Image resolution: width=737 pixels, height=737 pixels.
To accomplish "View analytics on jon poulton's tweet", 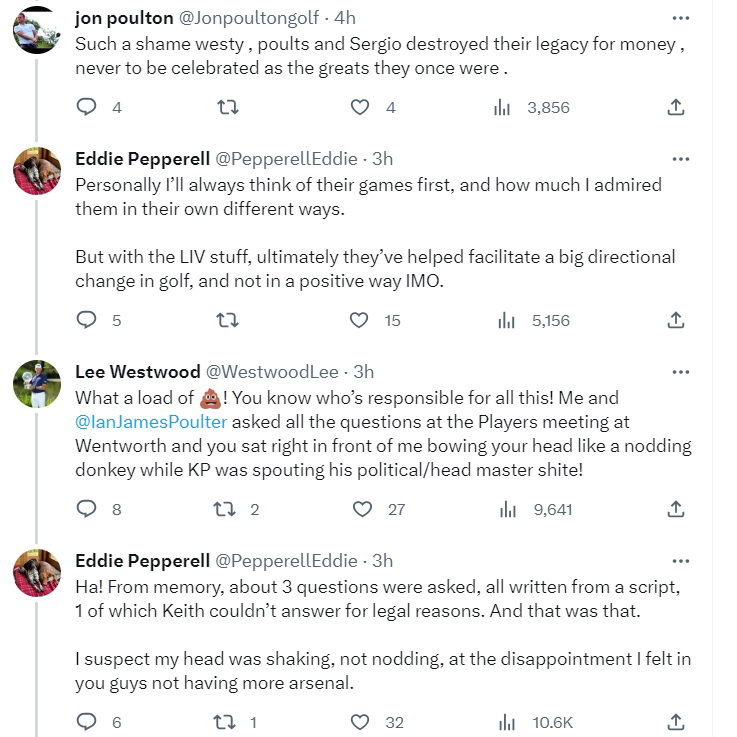I will coord(502,107).
